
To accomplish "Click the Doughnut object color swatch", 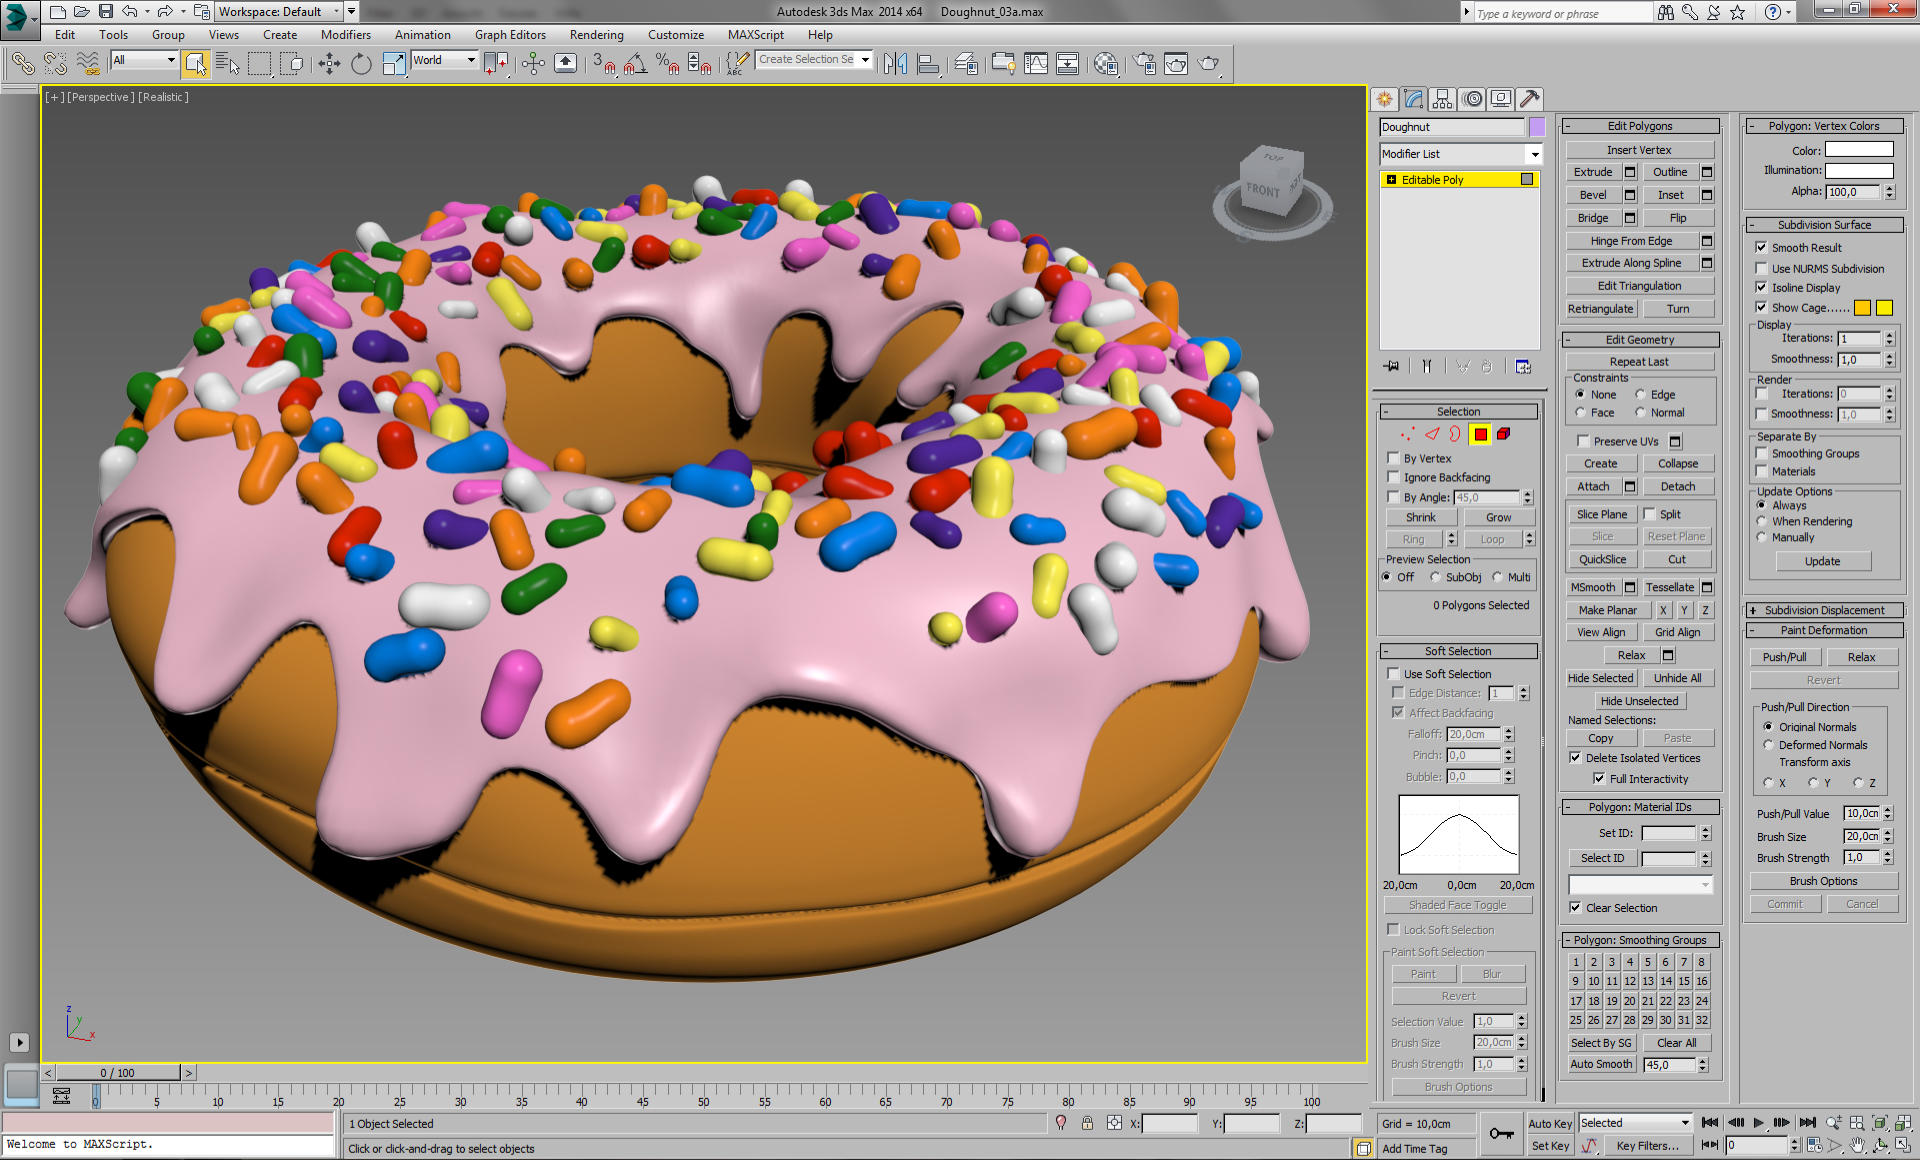I will coord(1536,127).
